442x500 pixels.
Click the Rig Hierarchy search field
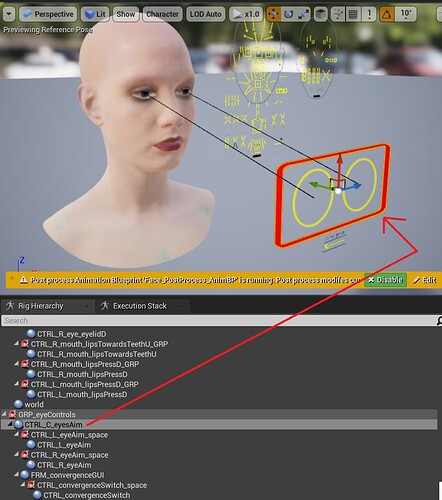[218, 321]
